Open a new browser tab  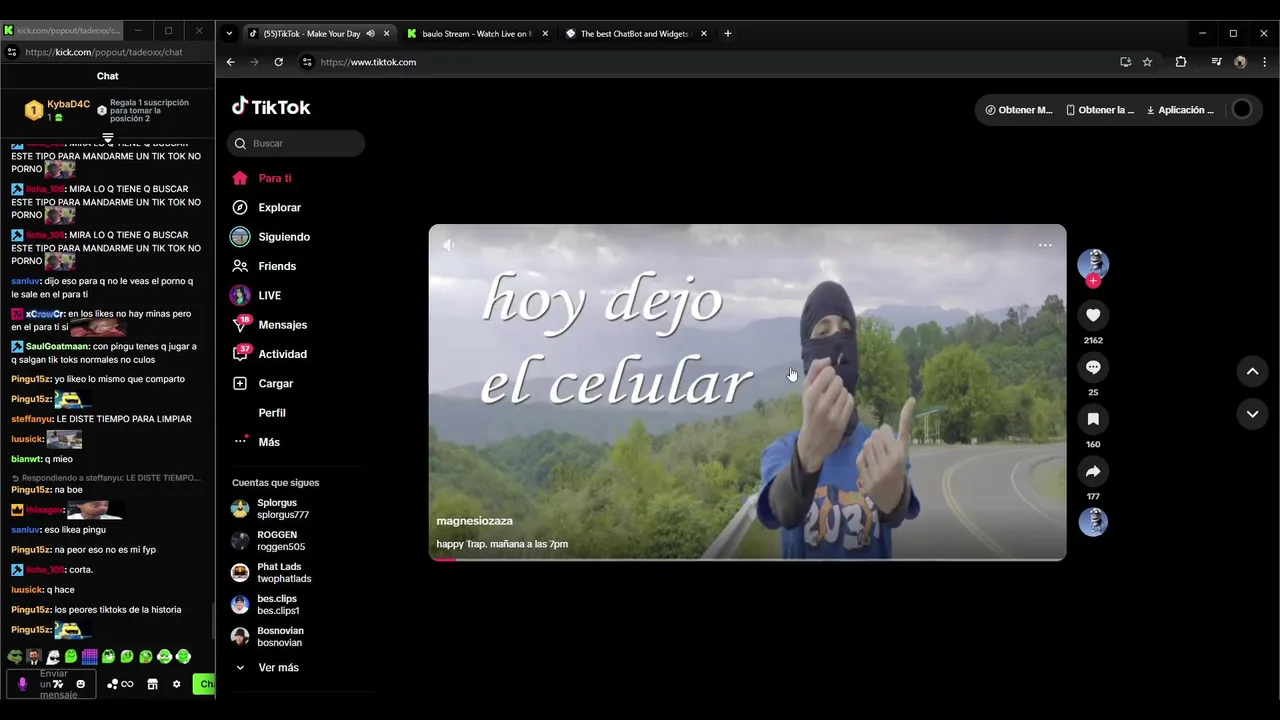pos(727,33)
